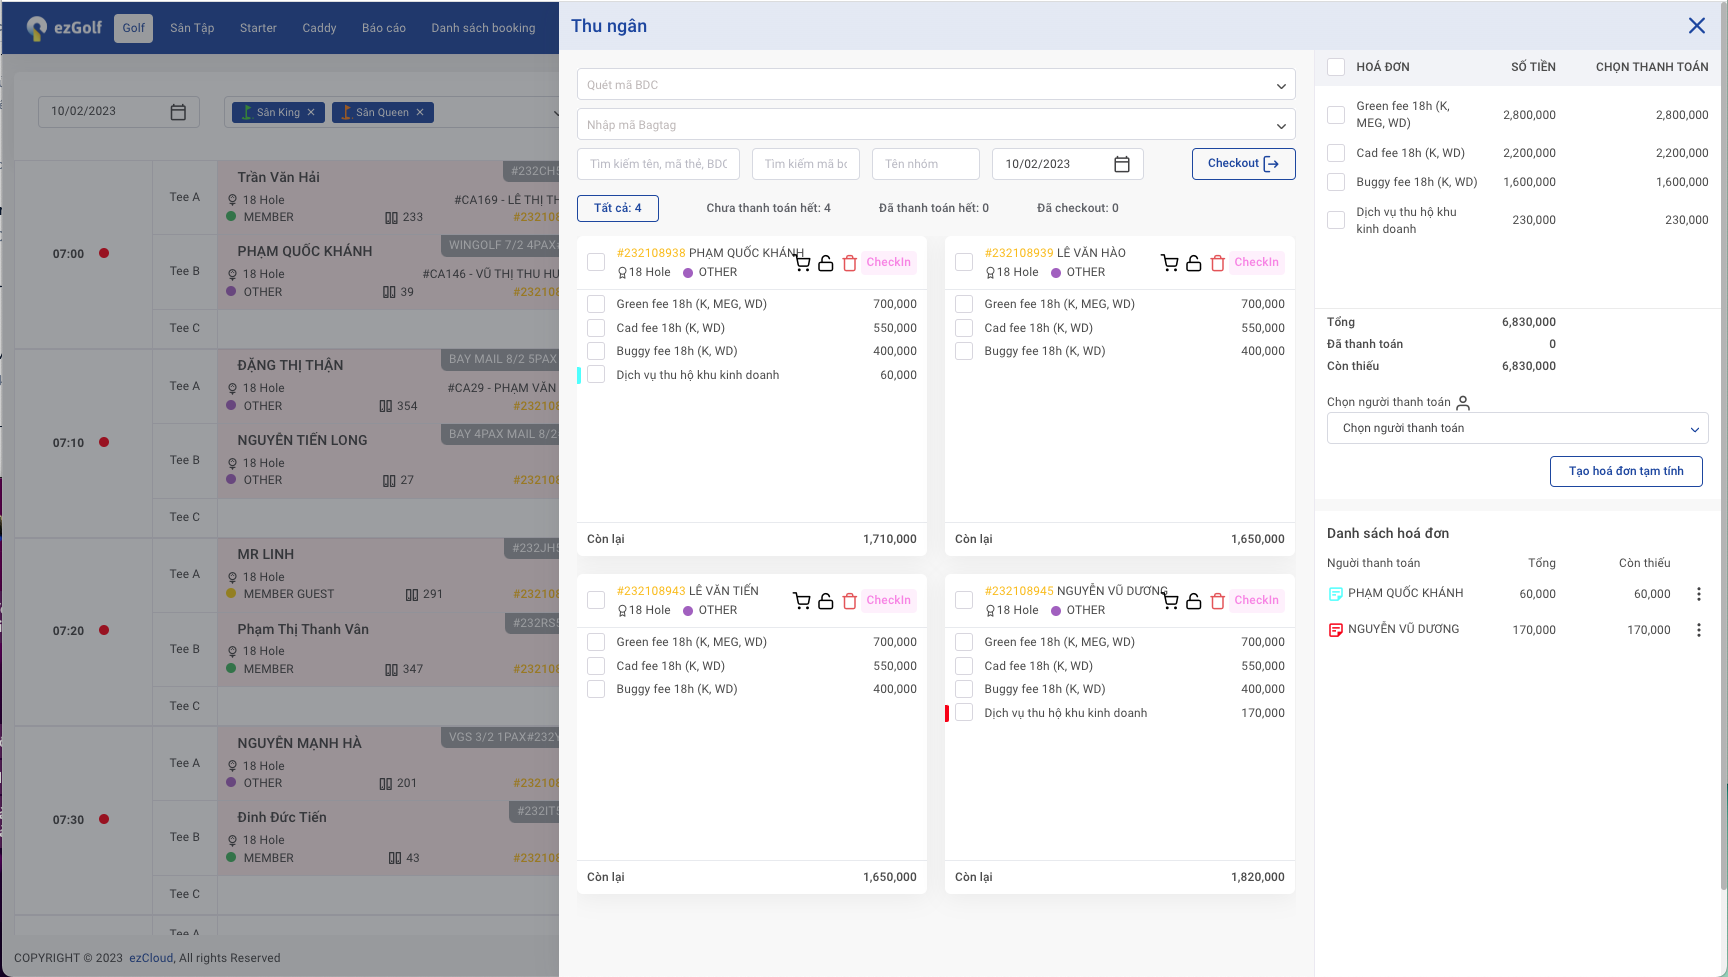The height and width of the screenshot is (977, 1728).
Task: Open the Báo cáo menu
Action: point(384,28)
